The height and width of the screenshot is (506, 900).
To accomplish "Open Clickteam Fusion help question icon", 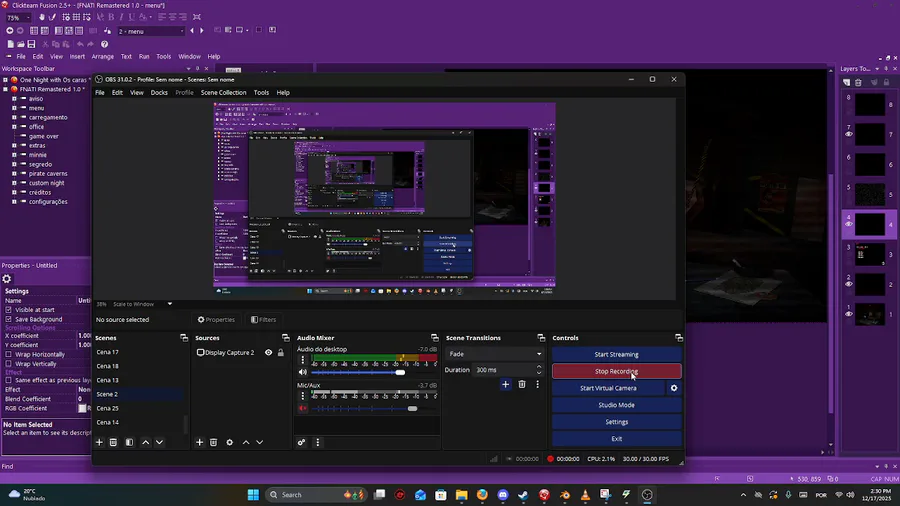I will coord(104,44).
